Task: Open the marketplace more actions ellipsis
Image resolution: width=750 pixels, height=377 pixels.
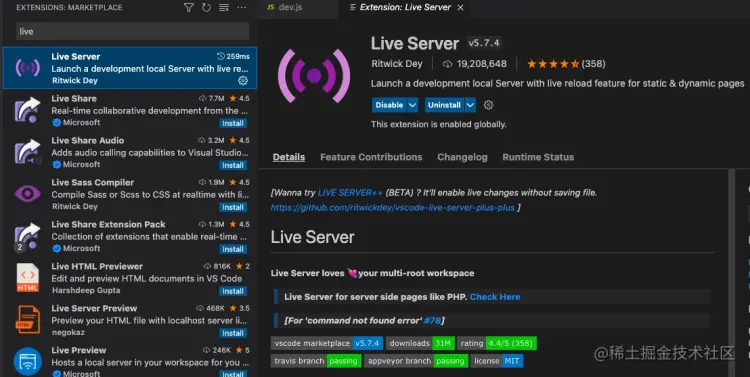Action: click(x=242, y=8)
